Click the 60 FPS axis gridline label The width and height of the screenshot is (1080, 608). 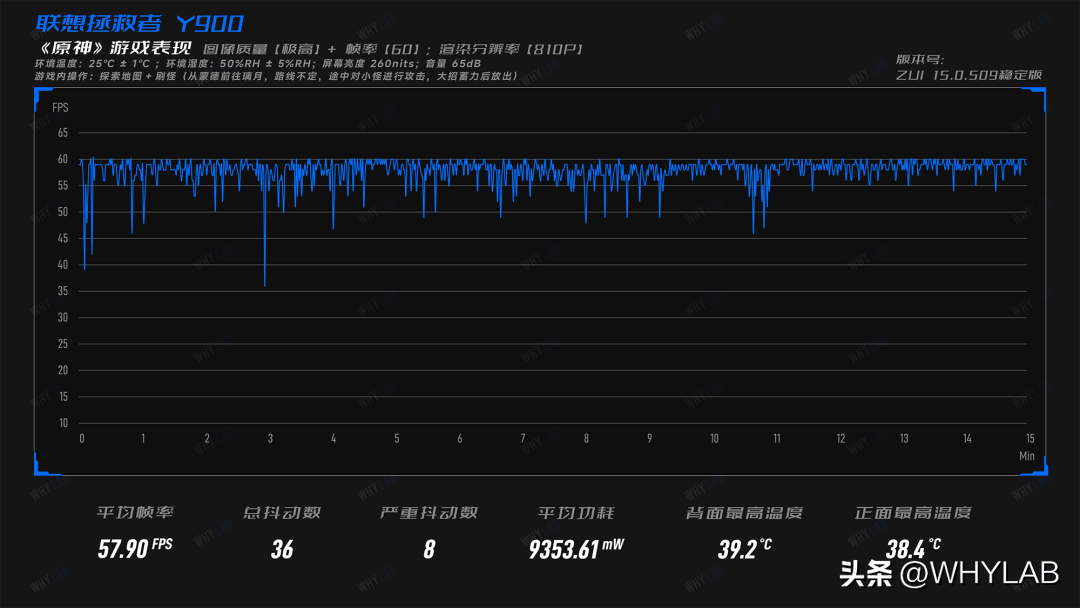(x=63, y=159)
